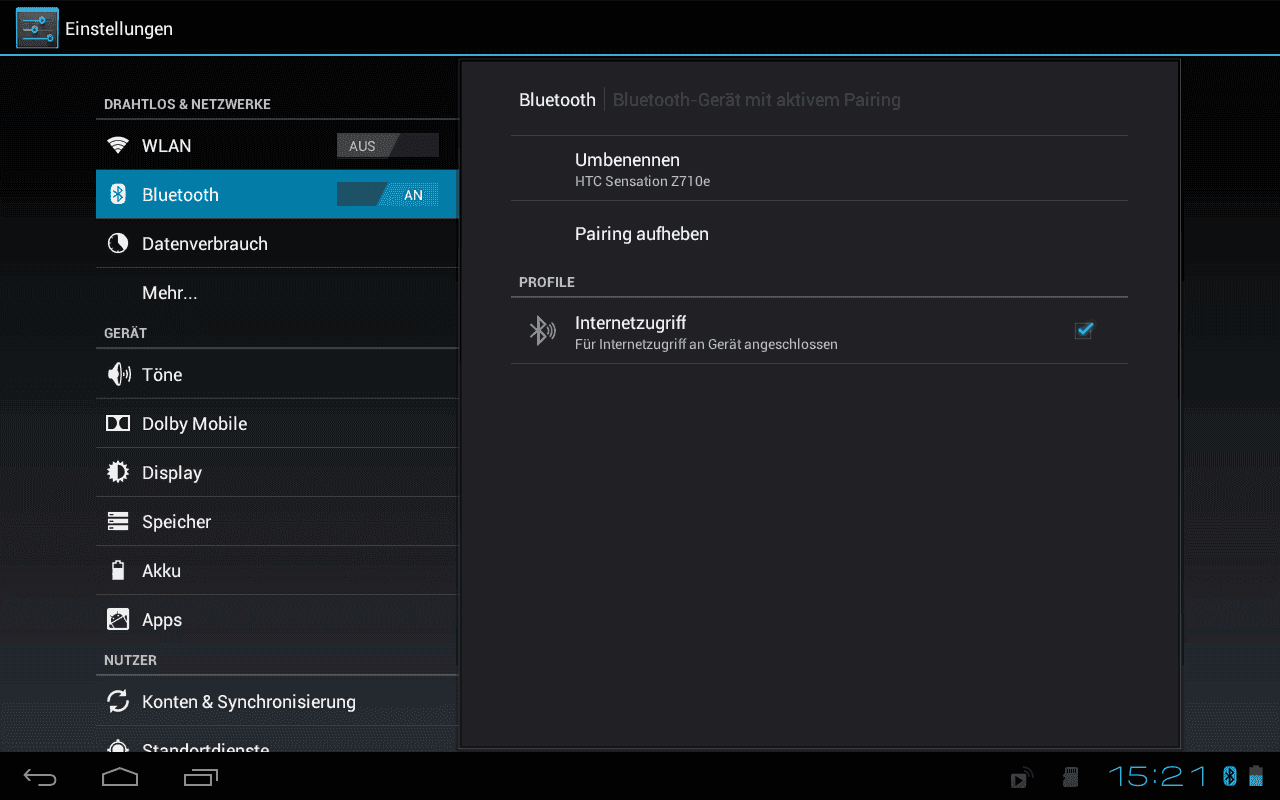1280x800 pixels.
Task: Open Speicher storage settings
Action: pyautogui.click(x=277, y=522)
